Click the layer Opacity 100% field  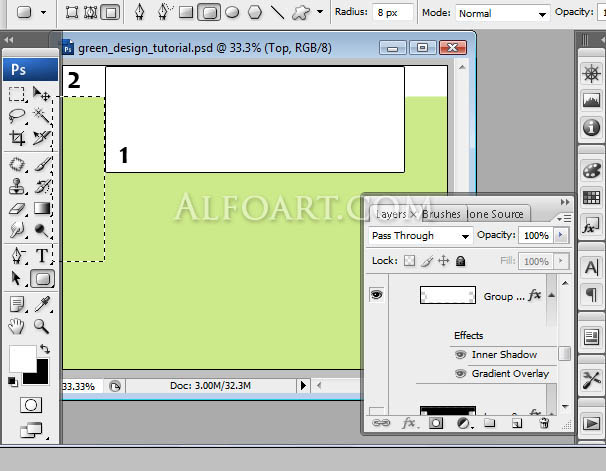pyautogui.click(x=536, y=235)
